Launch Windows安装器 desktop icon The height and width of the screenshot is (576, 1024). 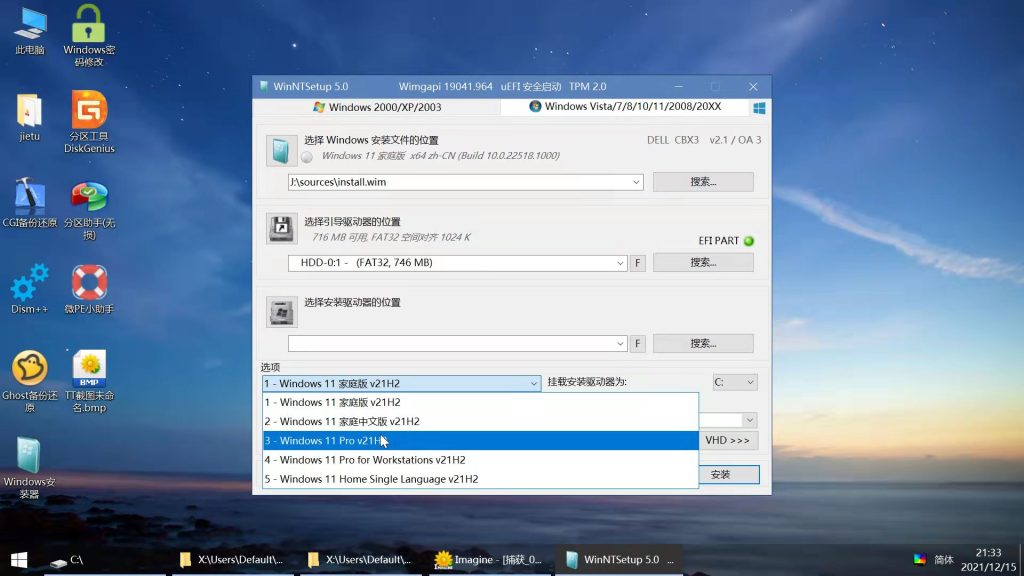click(29, 468)
